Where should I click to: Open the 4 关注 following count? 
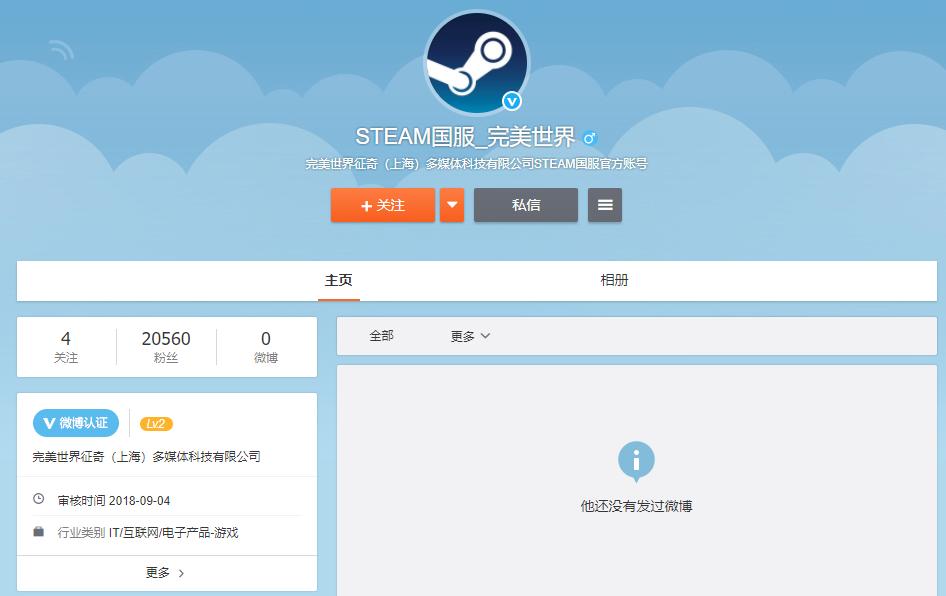point(66,347)
